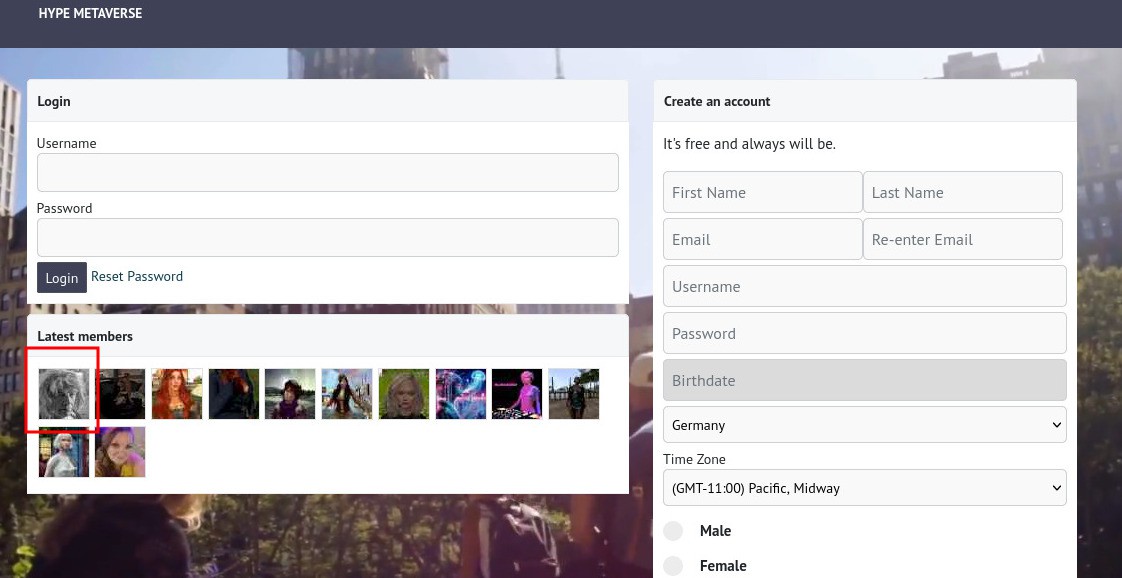Click the Reset Password link
Image resolution: width=1122 pixels, height=578 pixels.
(x=137, y=276)
